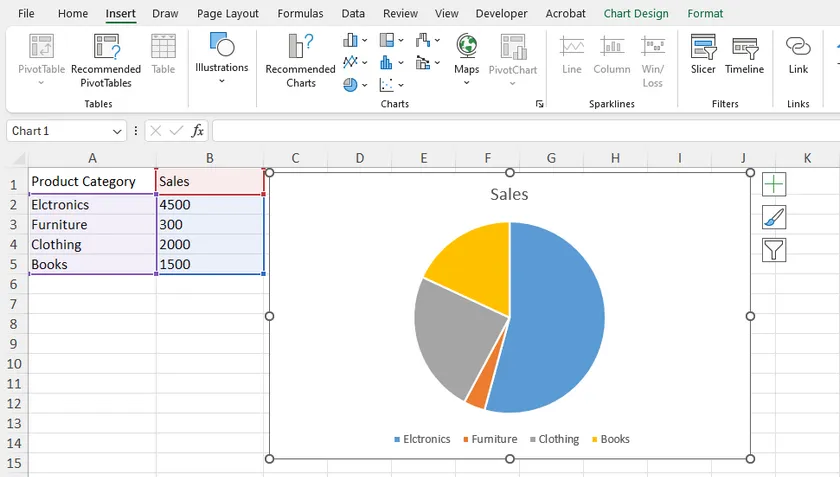Insert a combo chart

423,63
